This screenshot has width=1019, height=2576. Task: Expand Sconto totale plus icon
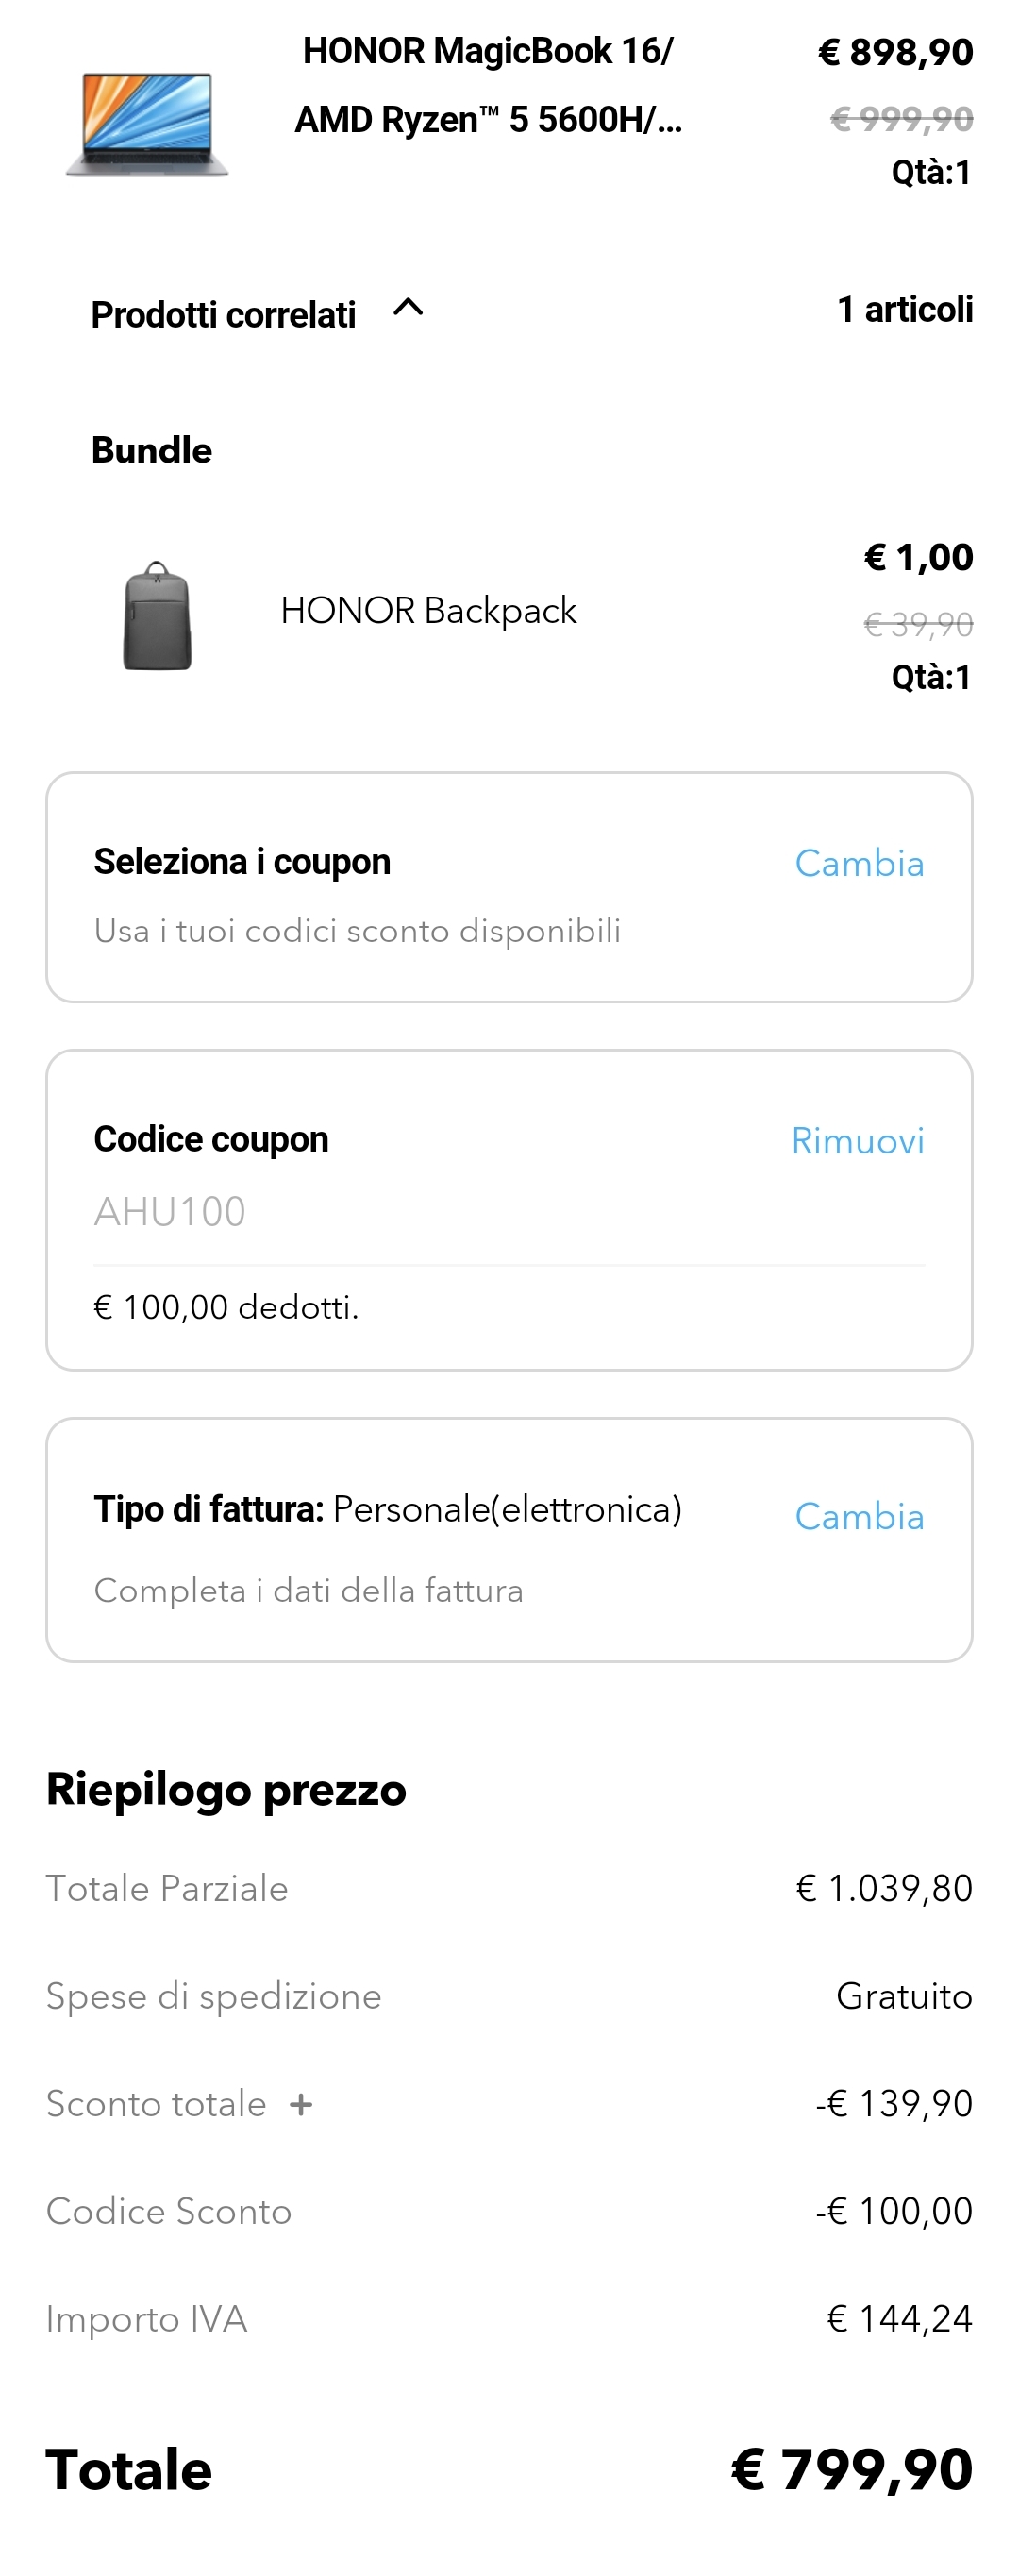click(x=301, y=2105)
